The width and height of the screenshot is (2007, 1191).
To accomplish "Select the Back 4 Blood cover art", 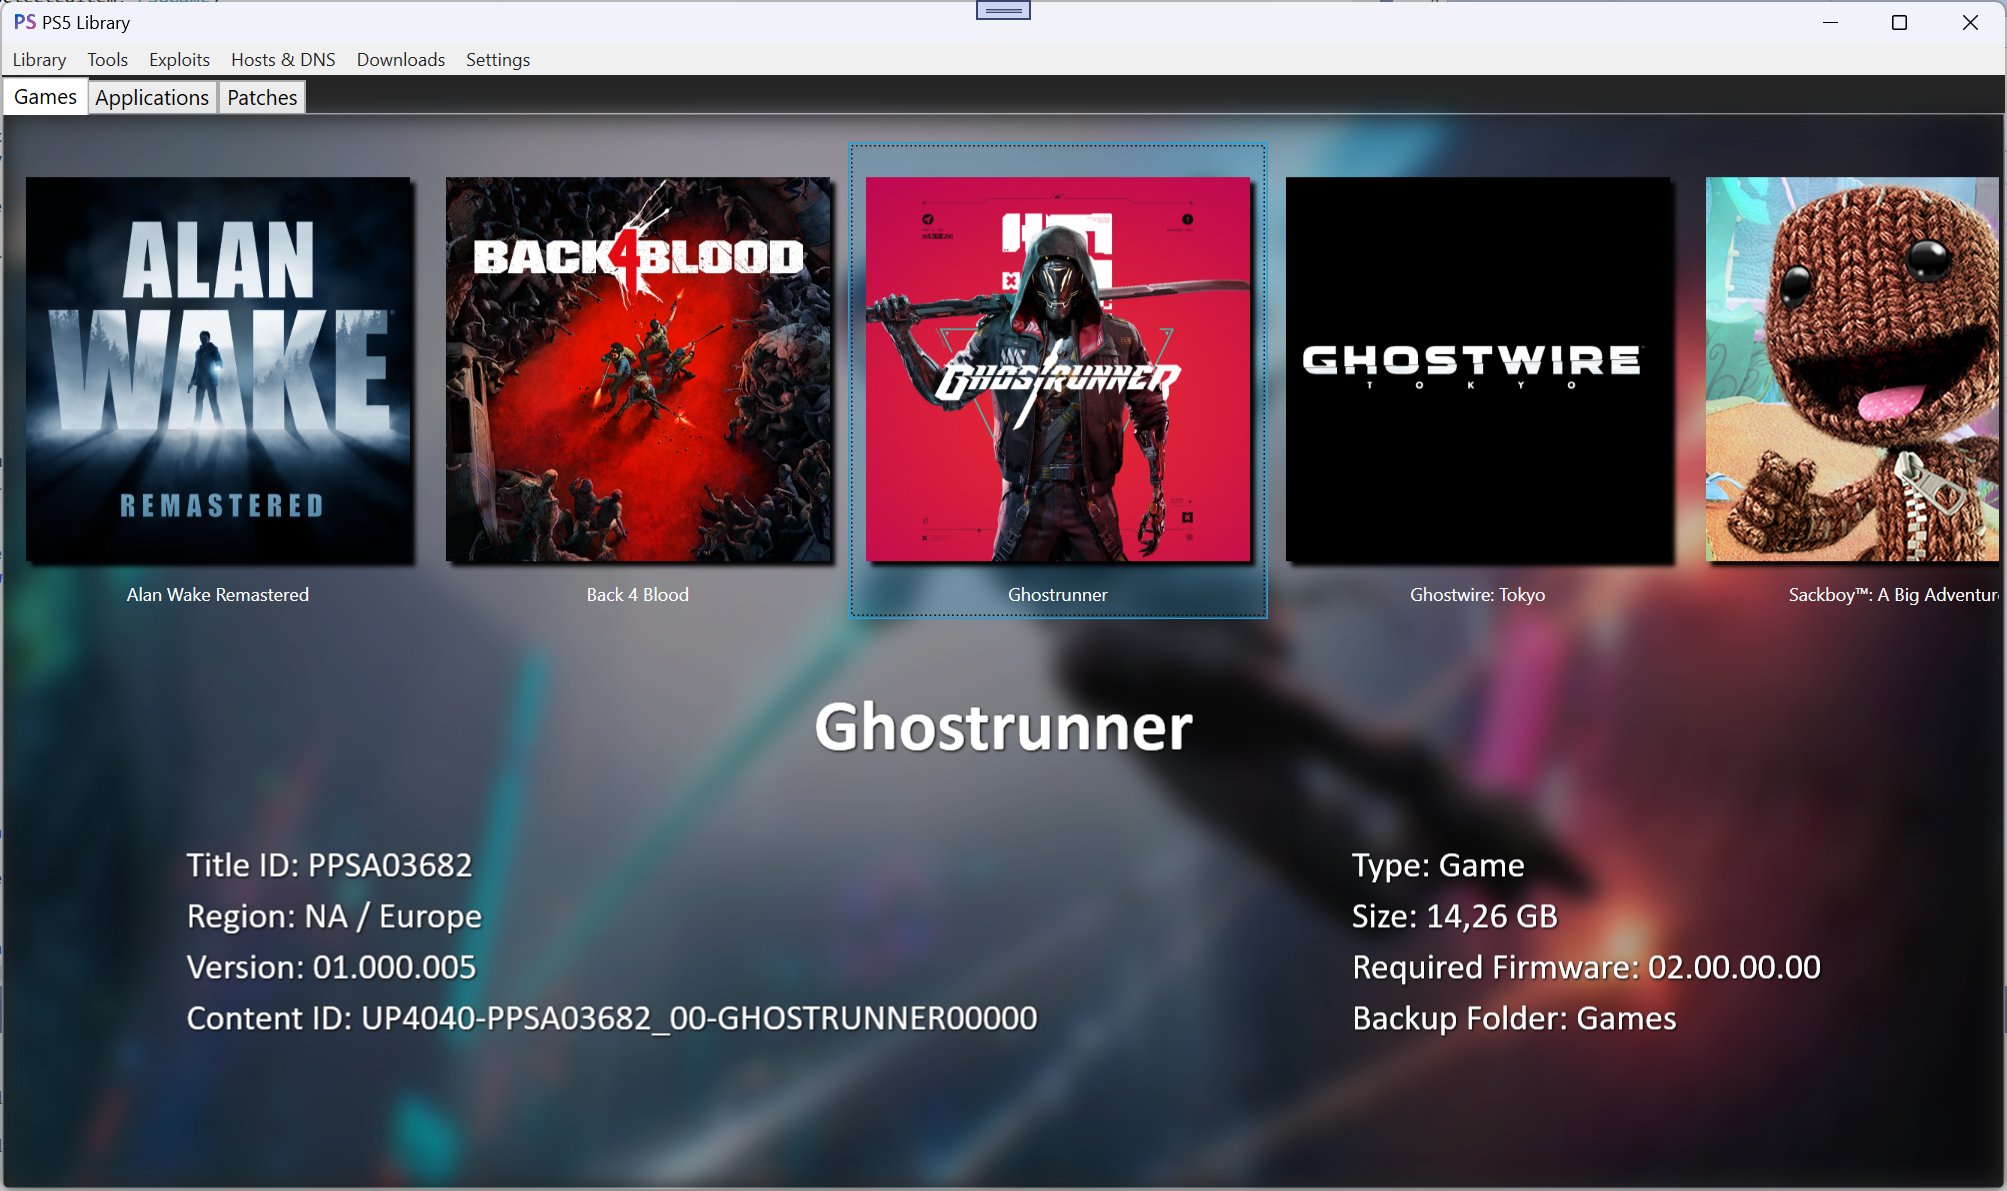I will coord(638,369).
